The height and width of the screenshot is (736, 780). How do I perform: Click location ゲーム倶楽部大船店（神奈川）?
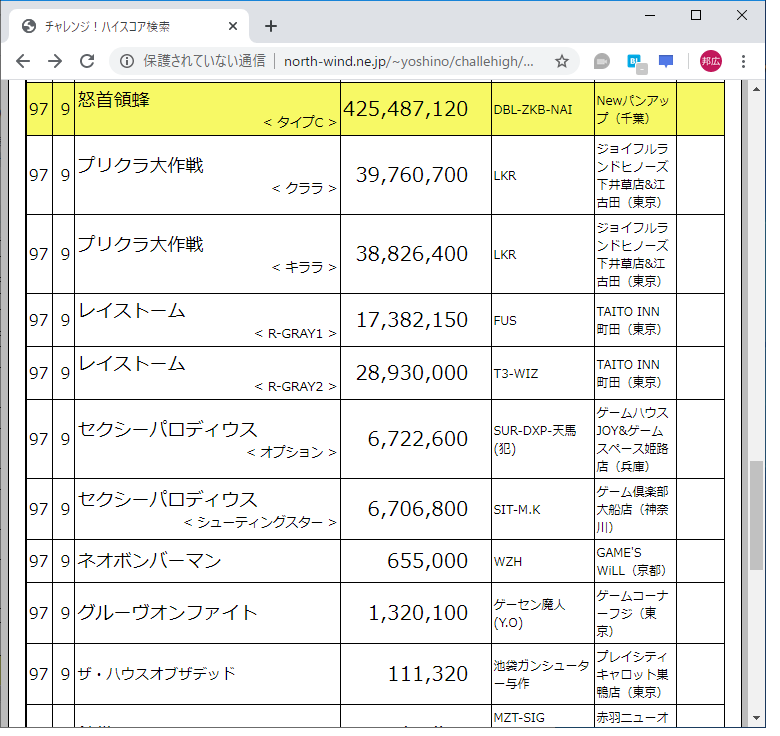click(632, 510)
